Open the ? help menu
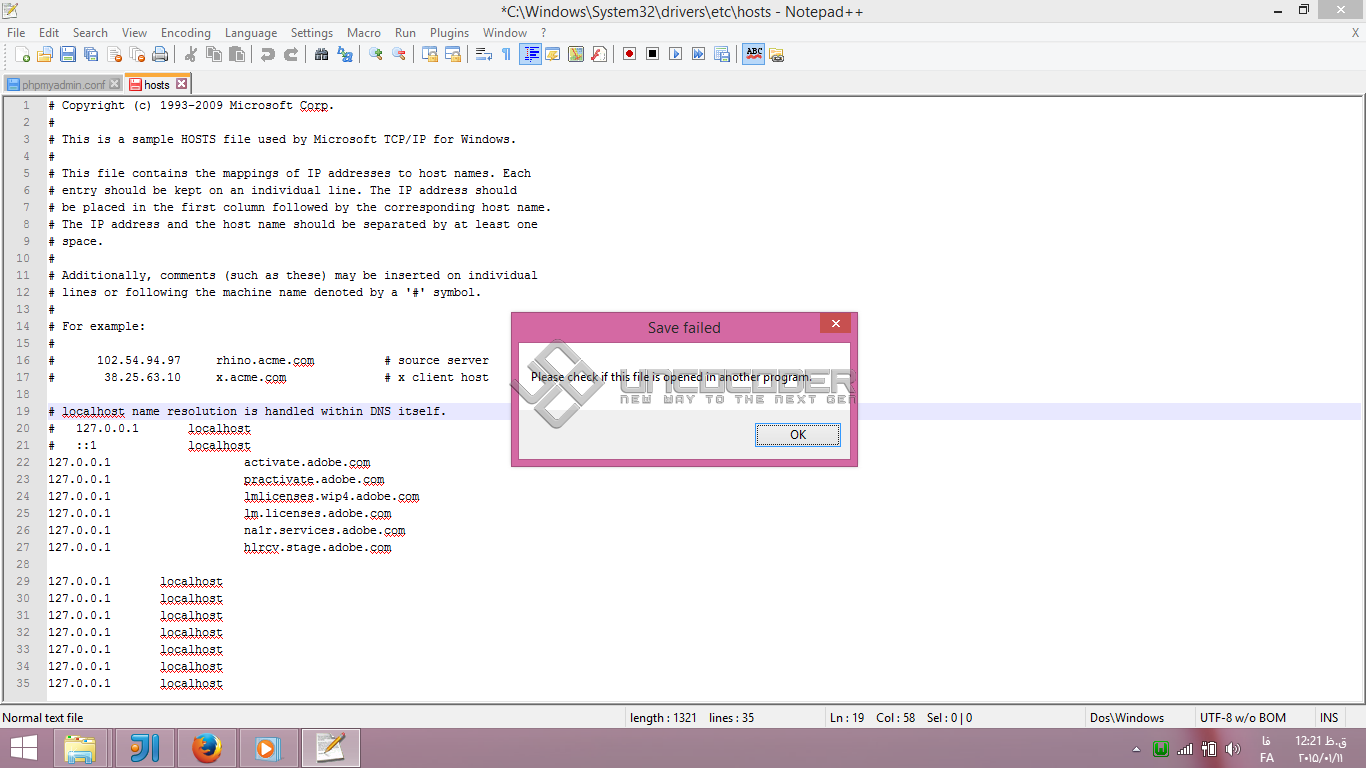Image resolution: width=1366 pixels, height=768 pixels. [x=543, y=32]
